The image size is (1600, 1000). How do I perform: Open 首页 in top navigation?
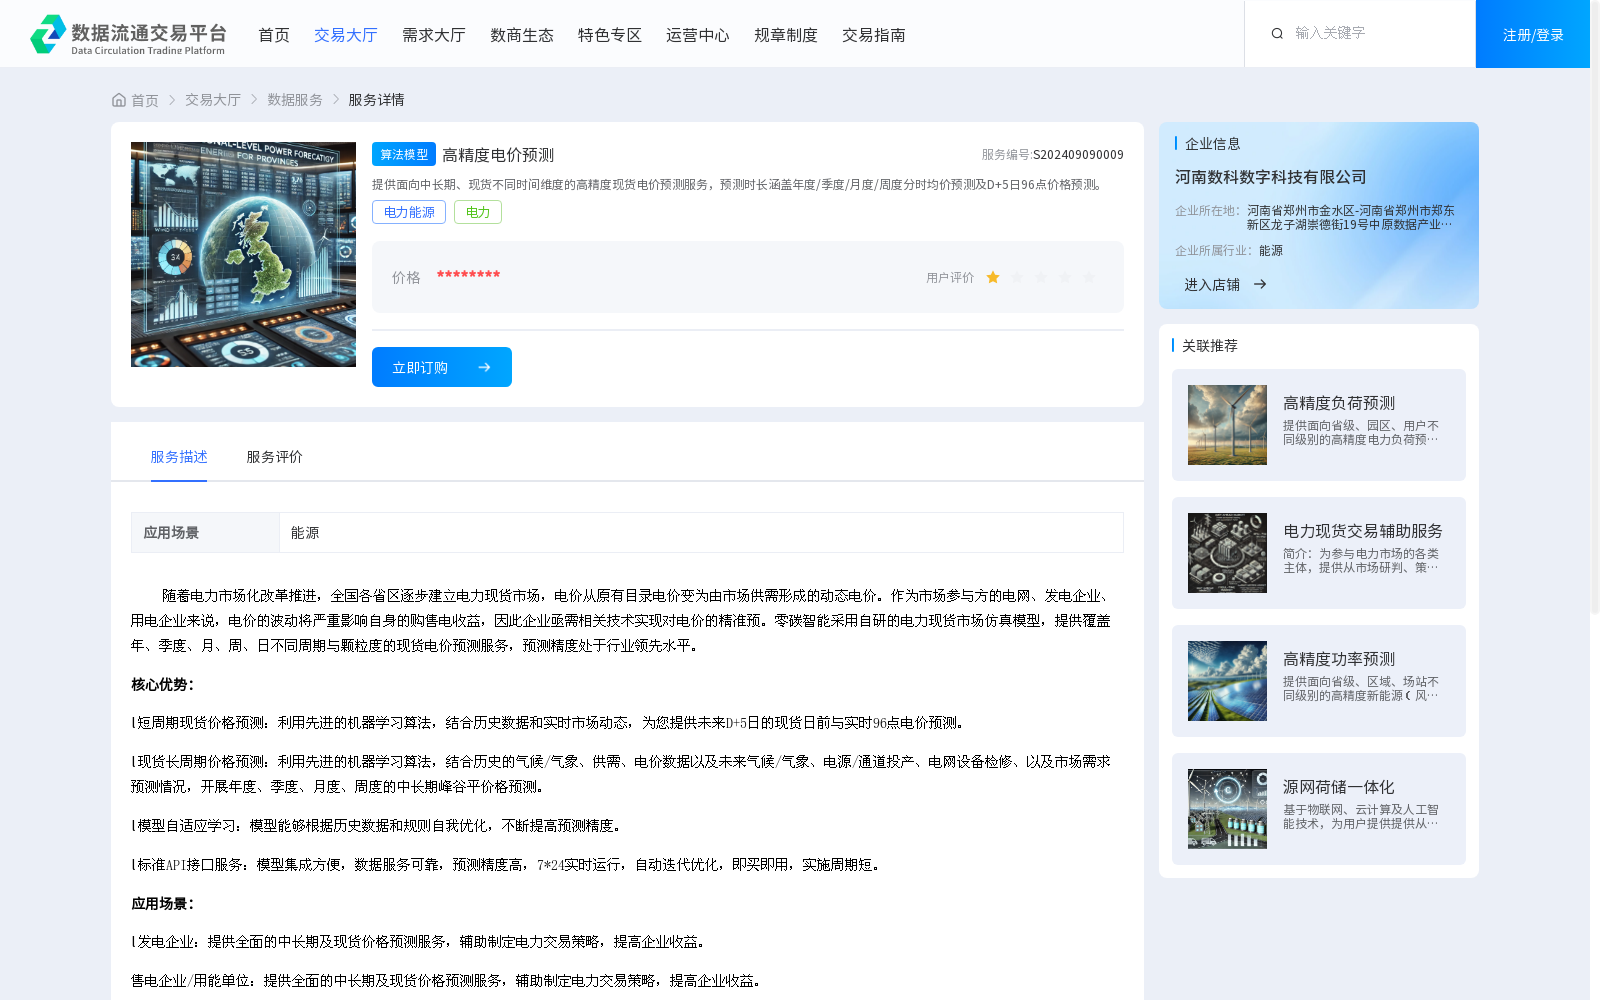click(274, 35)
